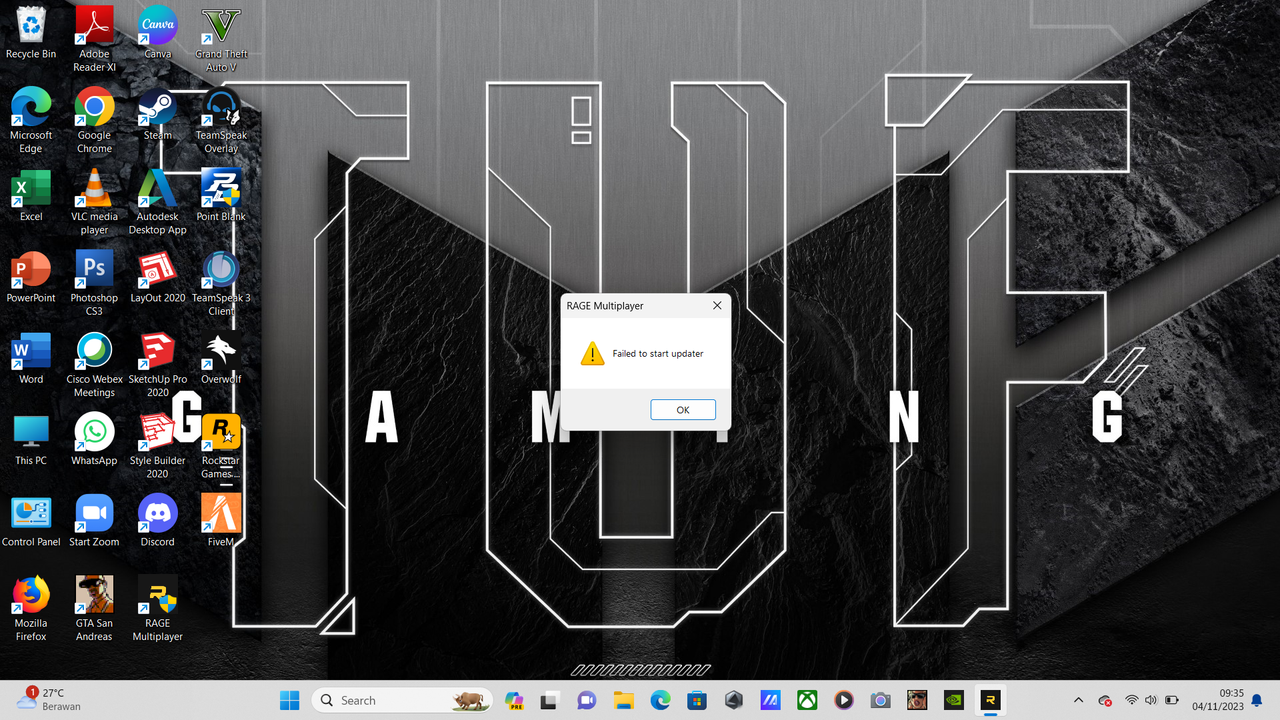Select the Adobe Reader XI shortcut
This screenshot has width=1280, height=720.
point(94,38)
